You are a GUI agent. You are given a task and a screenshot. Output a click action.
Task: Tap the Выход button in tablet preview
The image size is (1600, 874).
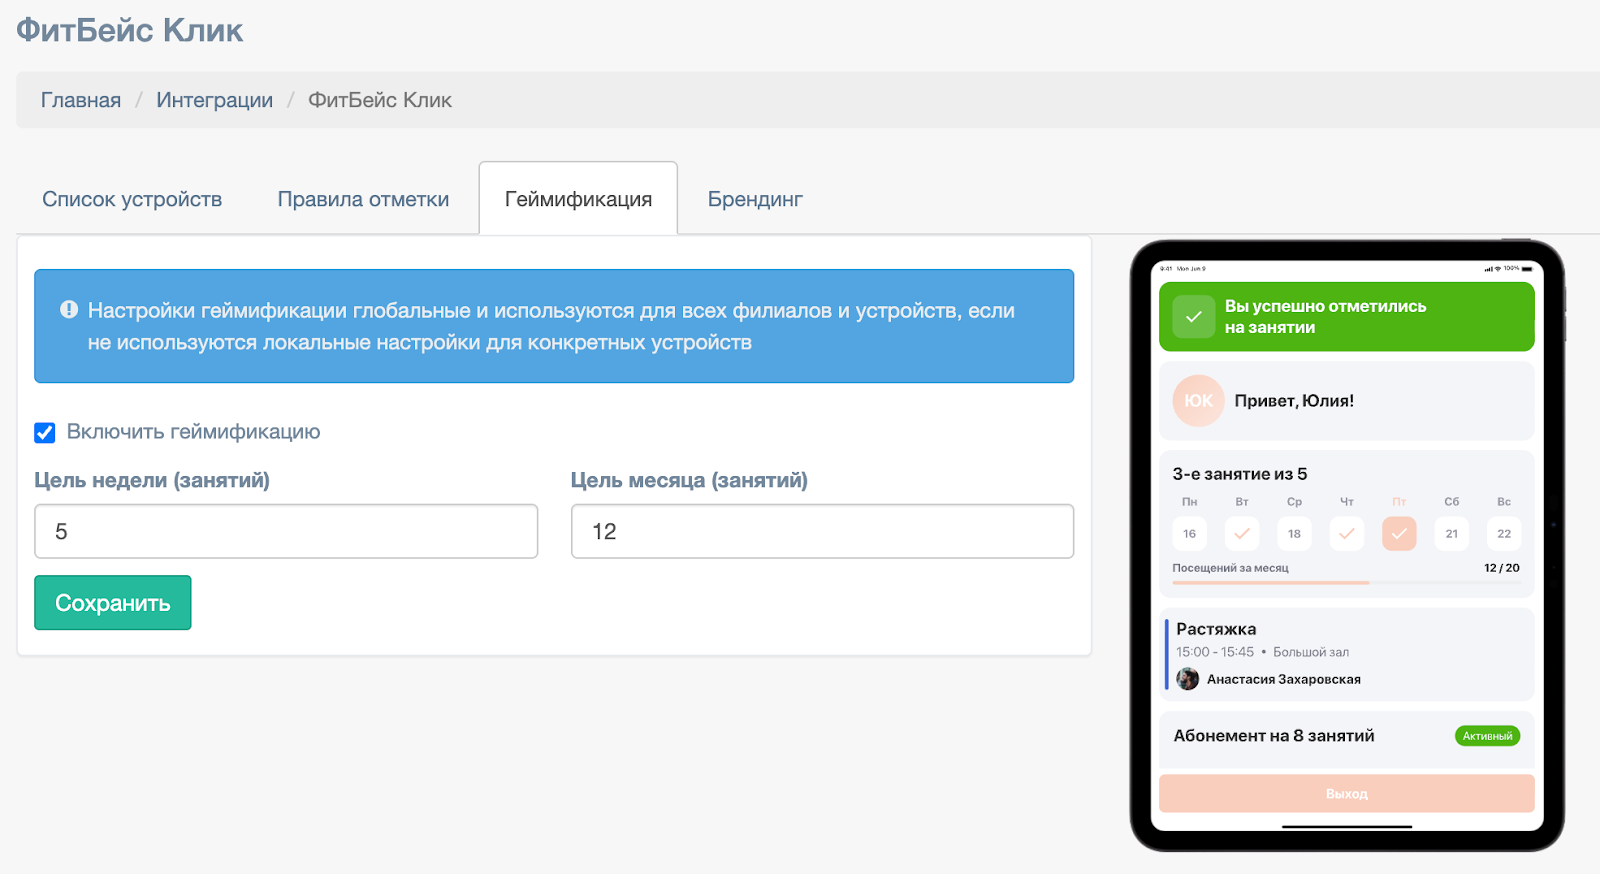(x=1346, y=793)
